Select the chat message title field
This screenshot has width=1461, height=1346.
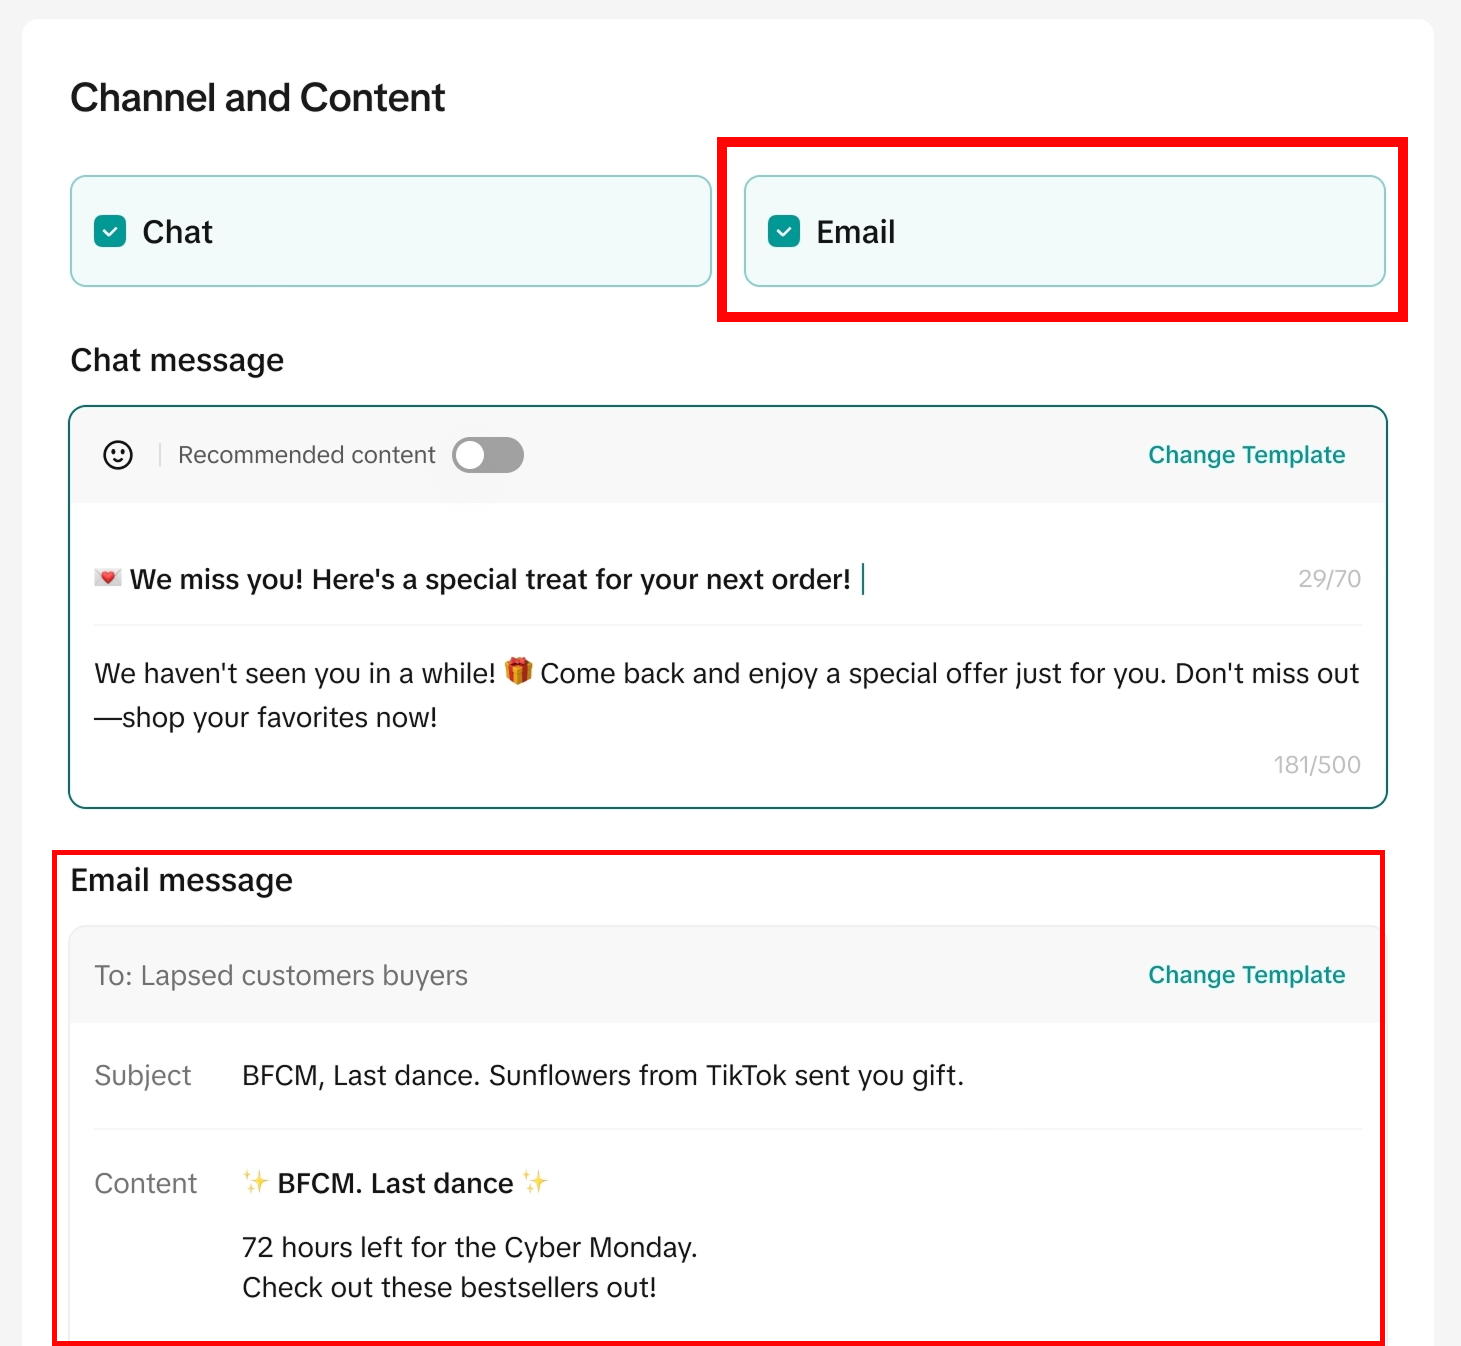point(490,578)
